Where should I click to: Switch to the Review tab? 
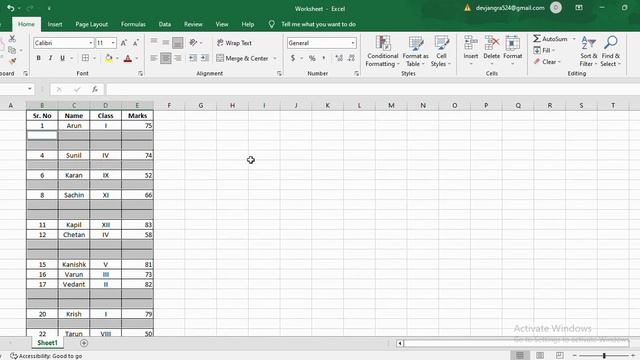(193, 24)
